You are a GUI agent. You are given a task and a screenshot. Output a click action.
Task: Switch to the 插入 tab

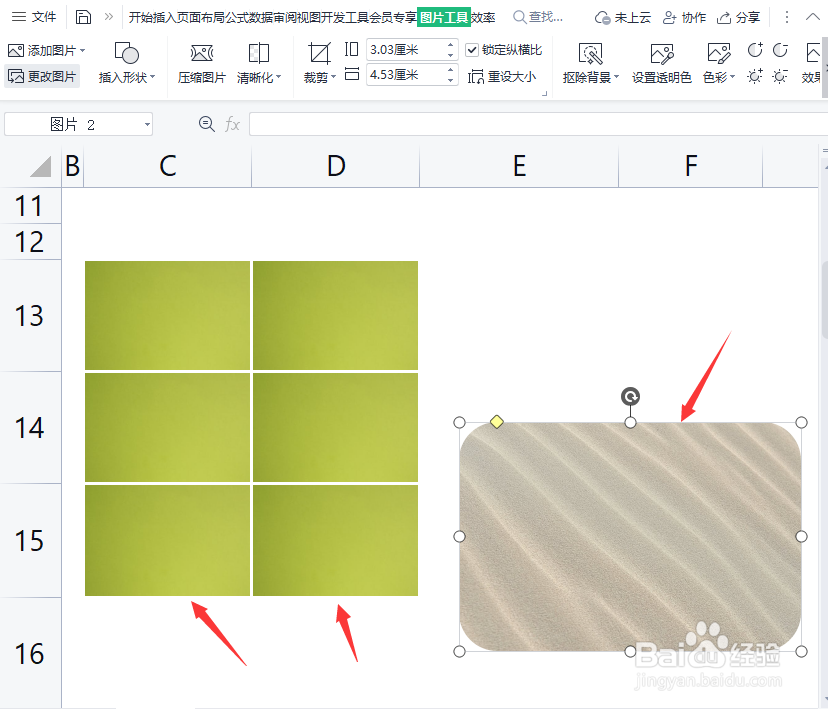[x=165, y=17]
